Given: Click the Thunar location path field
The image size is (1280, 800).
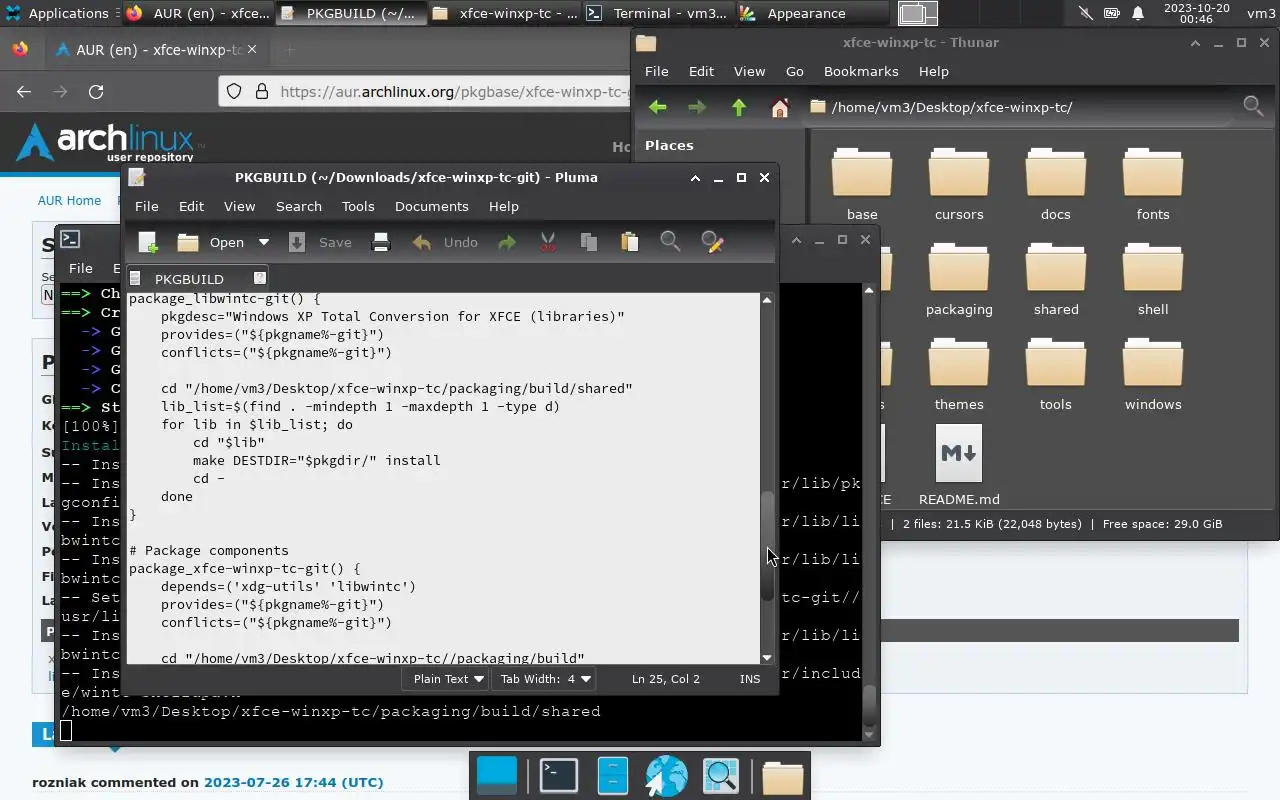Looking at the screenshot, I should click(1018, 107).
